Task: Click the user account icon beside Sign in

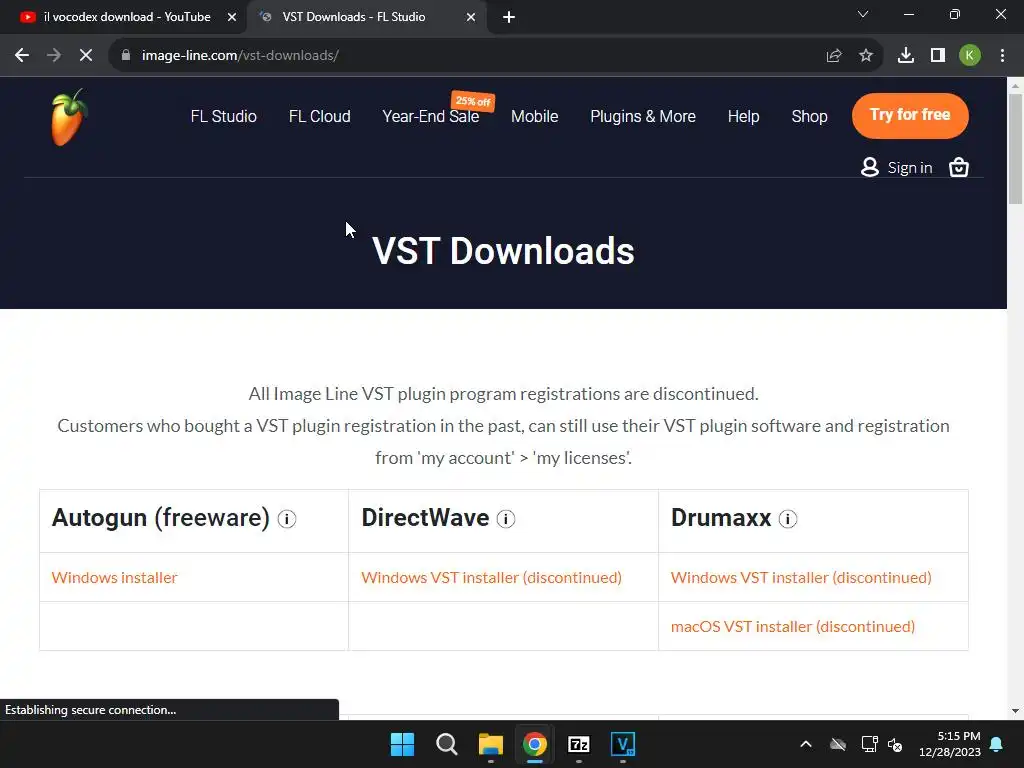Action: [869, 167]
